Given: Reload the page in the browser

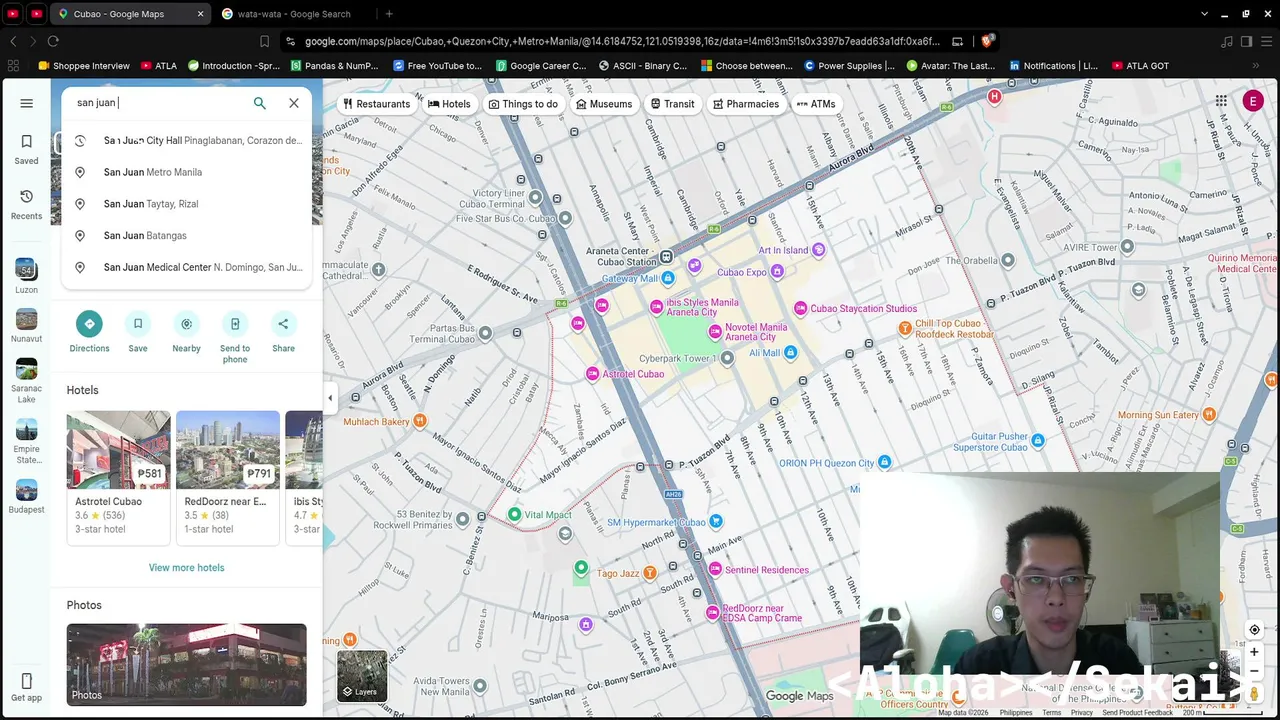Looking at the screenshot, I should pos(53,41).
